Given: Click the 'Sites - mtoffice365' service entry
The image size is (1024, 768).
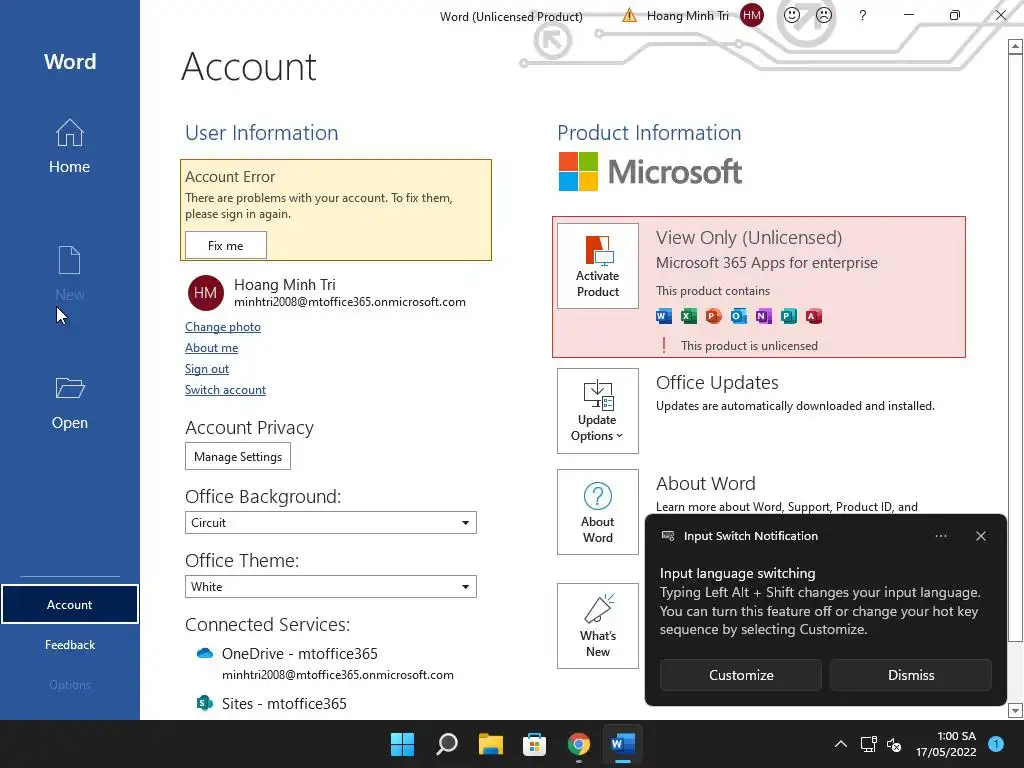Looking at the screenshot, I should pos(284,703).
